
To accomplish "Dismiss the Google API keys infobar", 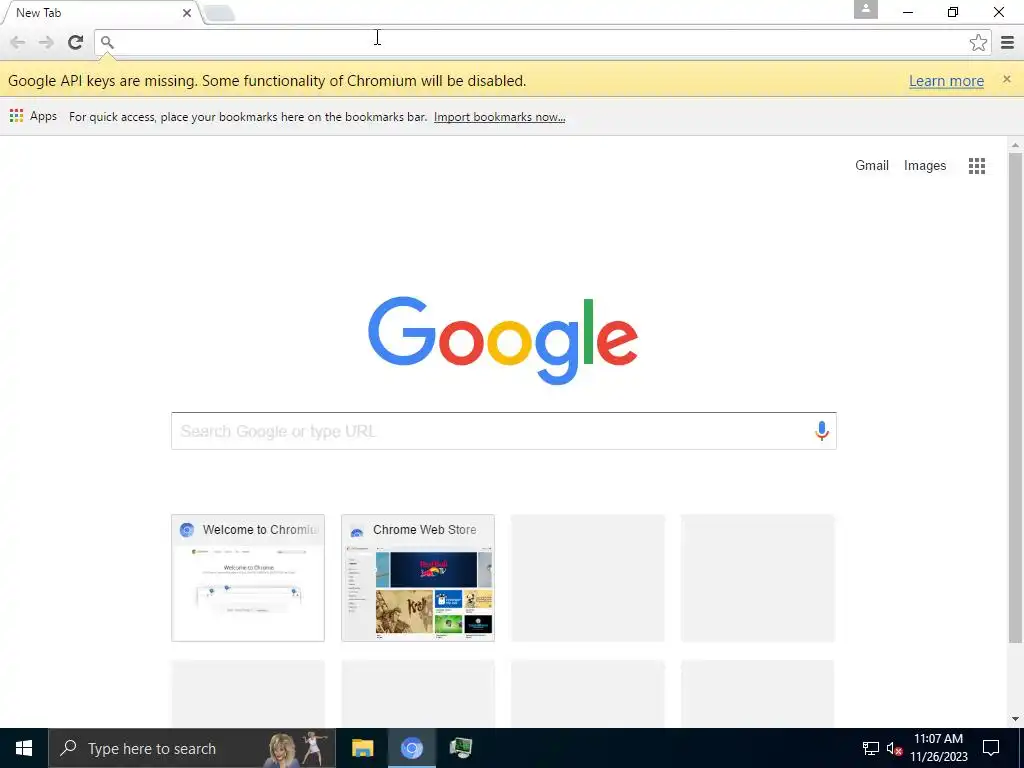I will [1006, 79].
